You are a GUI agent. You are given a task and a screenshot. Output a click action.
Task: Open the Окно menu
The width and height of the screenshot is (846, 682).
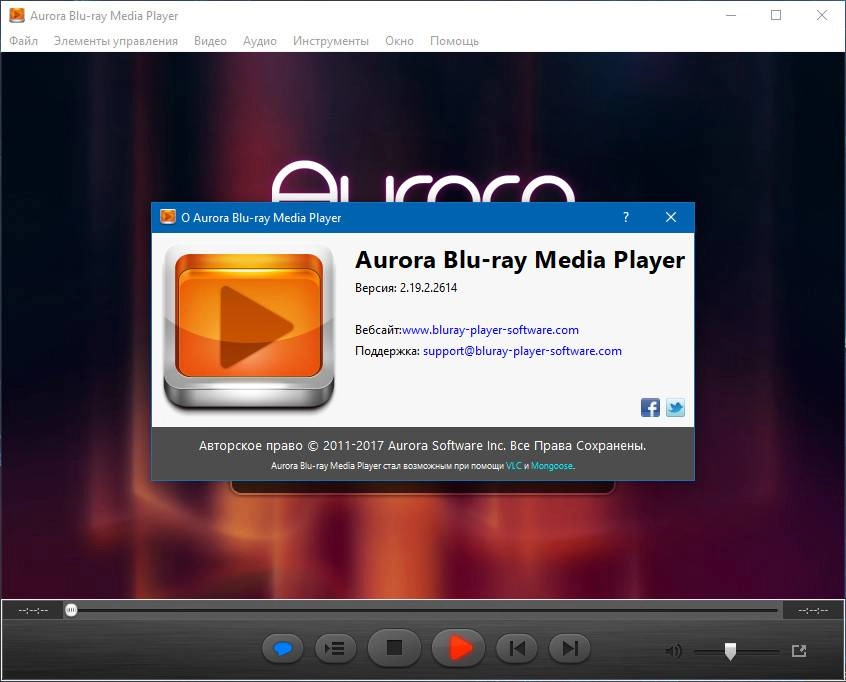[x=399, y=41]
